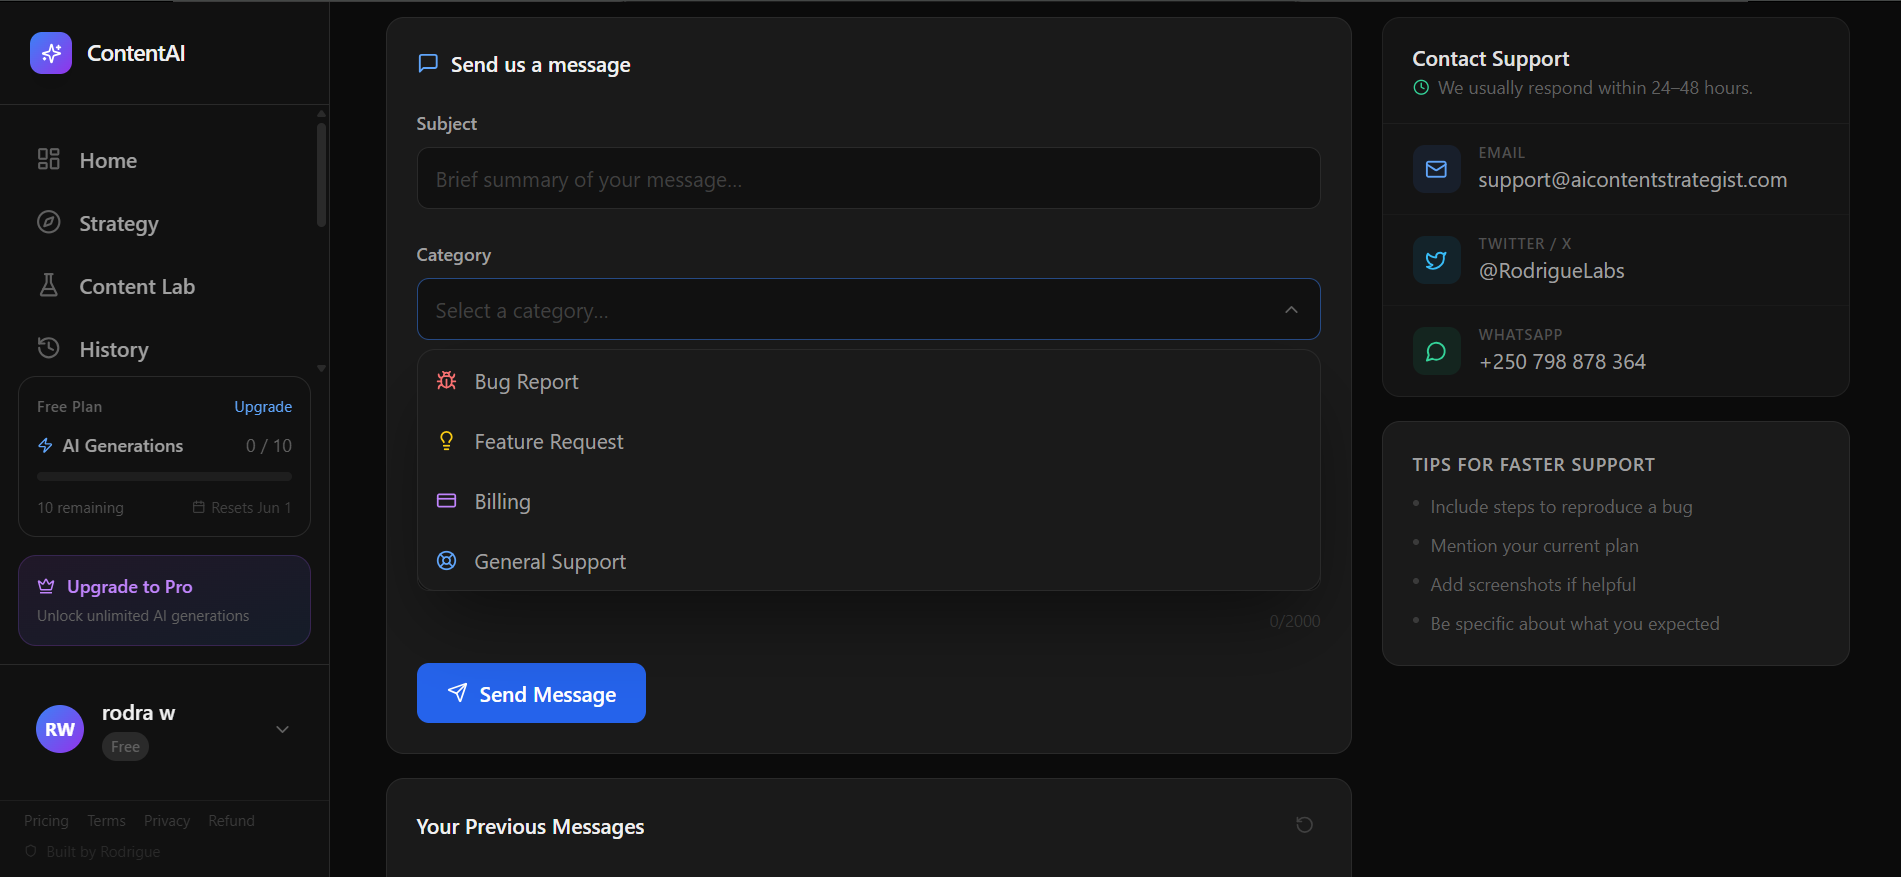Click the AI Generations usage progress bar
1901x877 pixels.
[164, 477]
